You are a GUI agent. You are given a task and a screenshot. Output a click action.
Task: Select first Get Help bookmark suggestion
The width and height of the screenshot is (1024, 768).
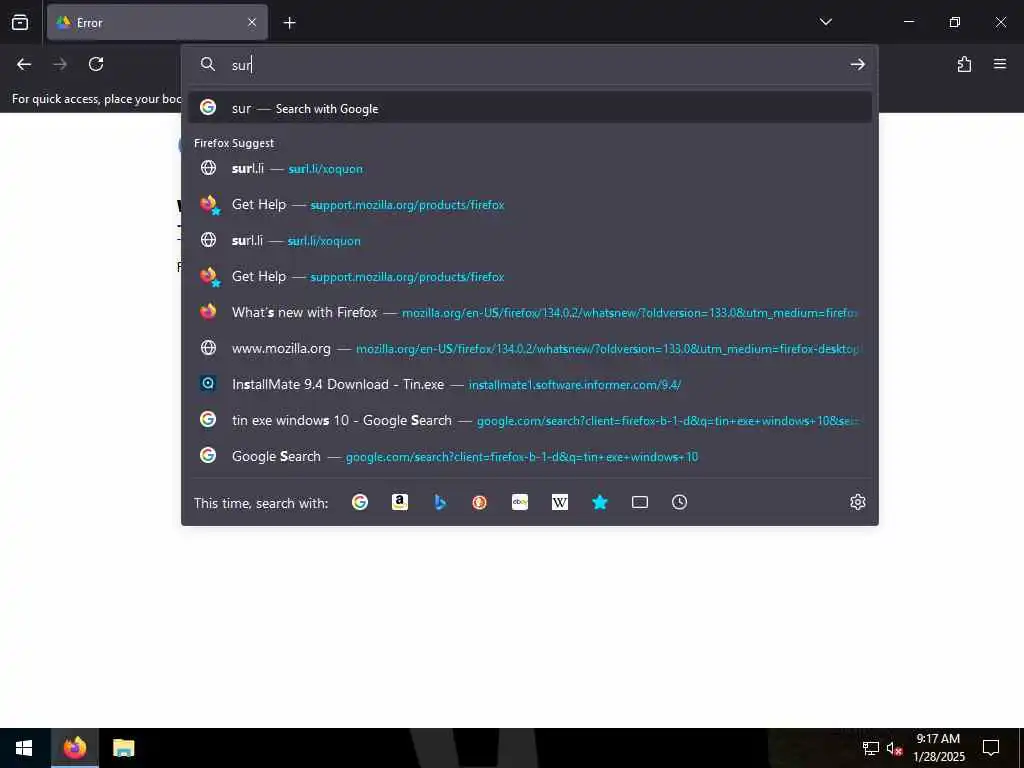pos(530,204)
